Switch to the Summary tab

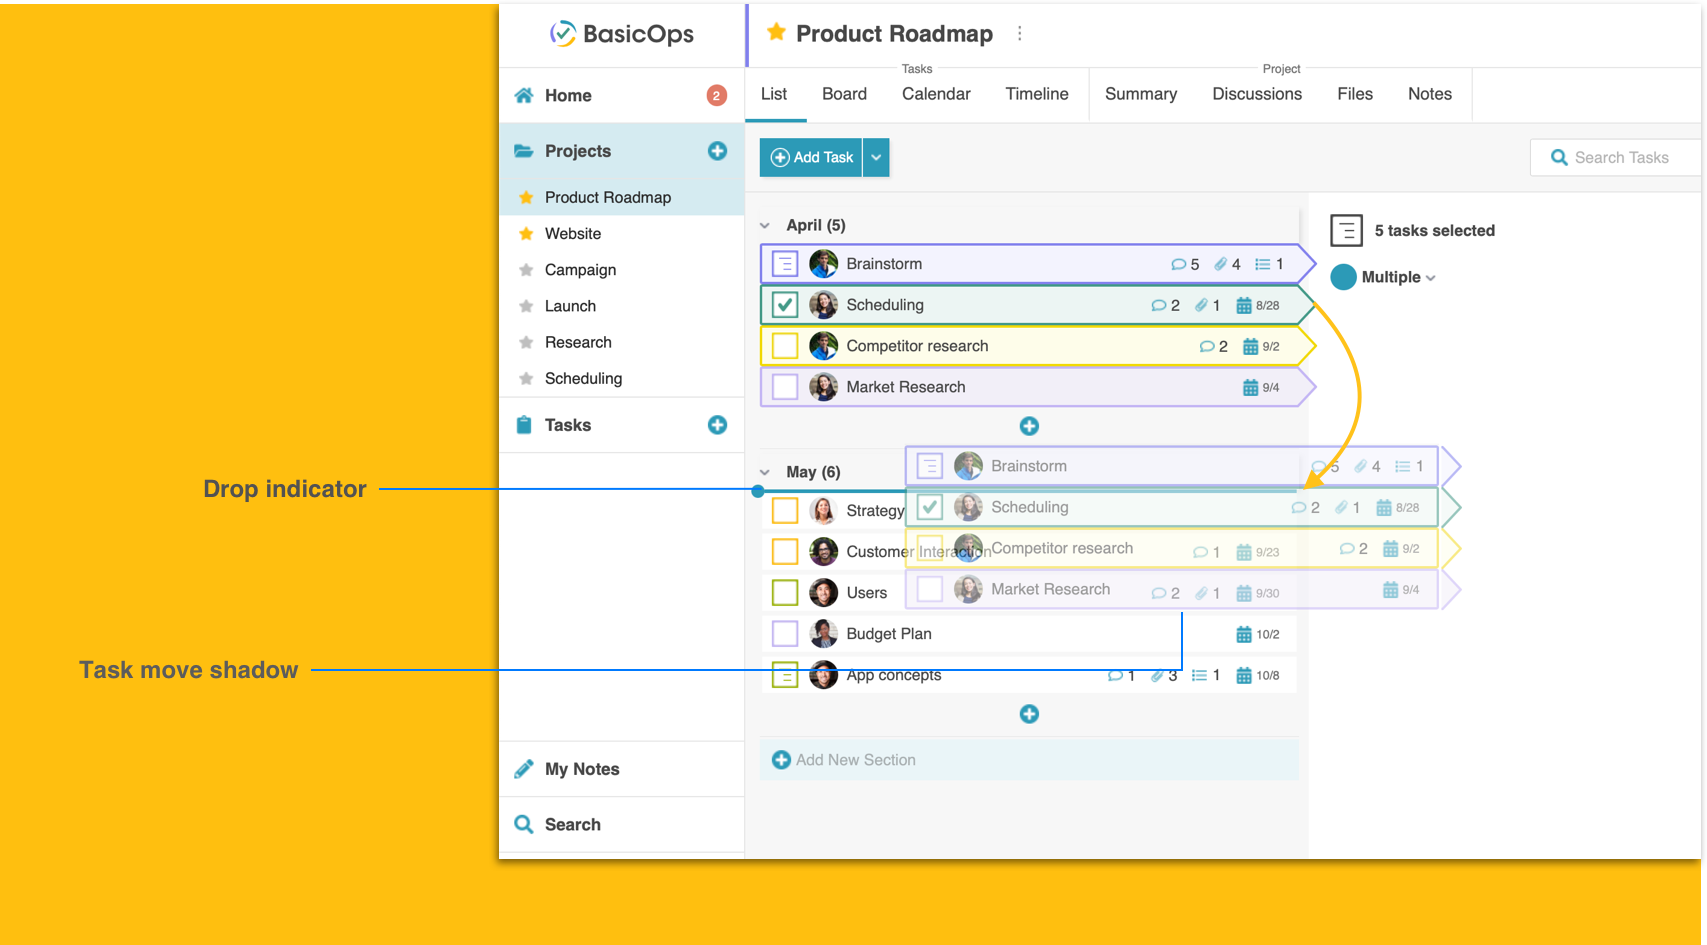pos(1141,94)
